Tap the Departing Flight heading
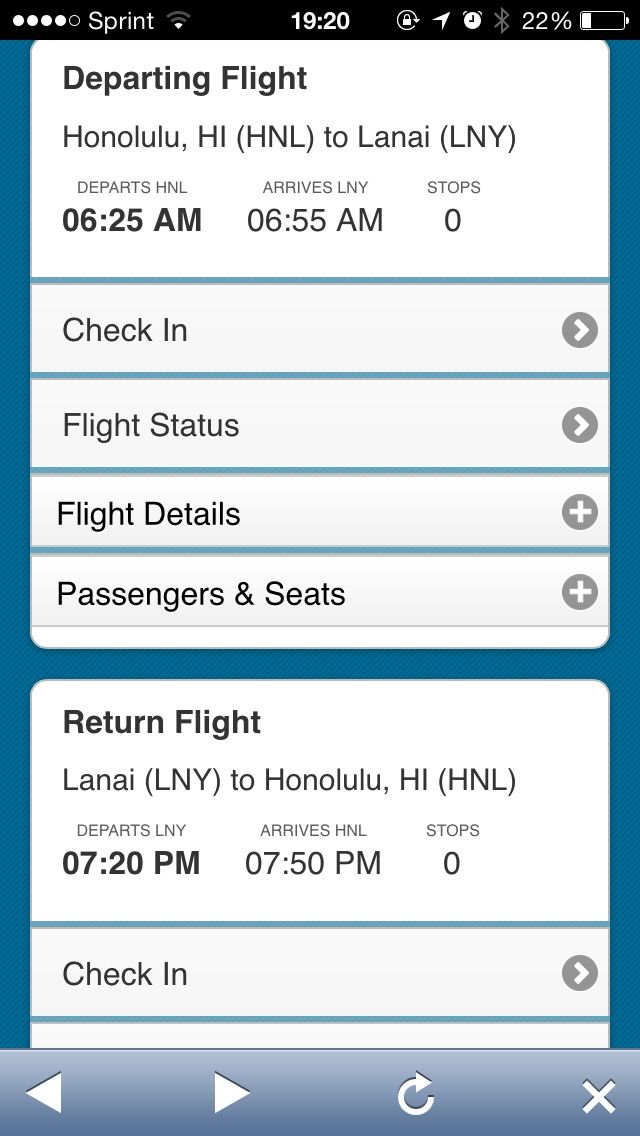The image size is (640, 1136). [x=185, y=79]
